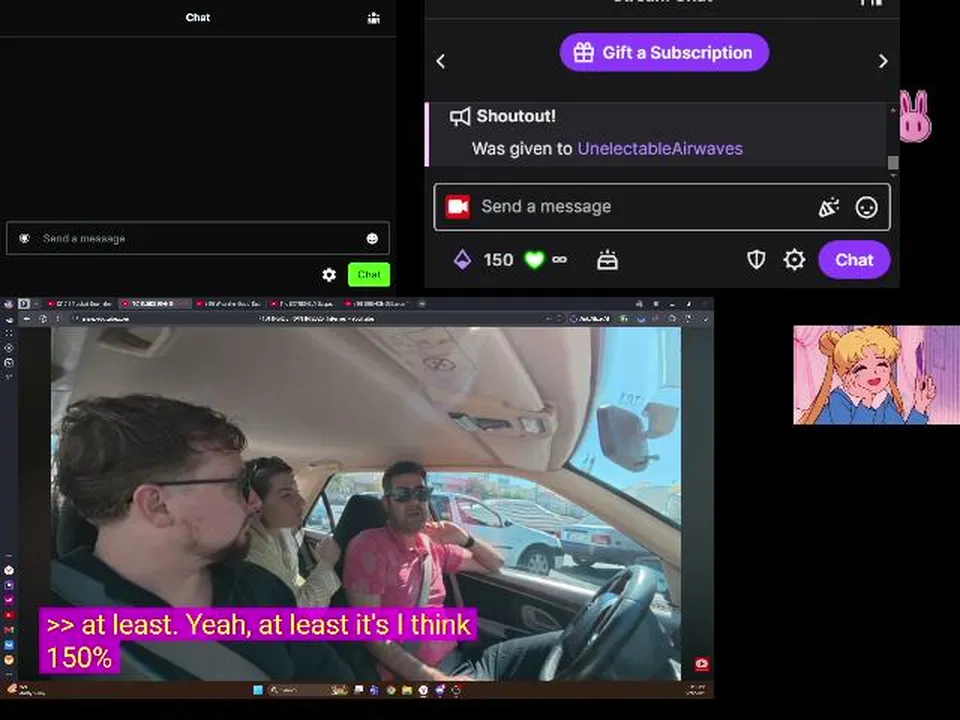Click the Gift a Subscription button
The image size is (960, 720).
(x=664, y=53)
